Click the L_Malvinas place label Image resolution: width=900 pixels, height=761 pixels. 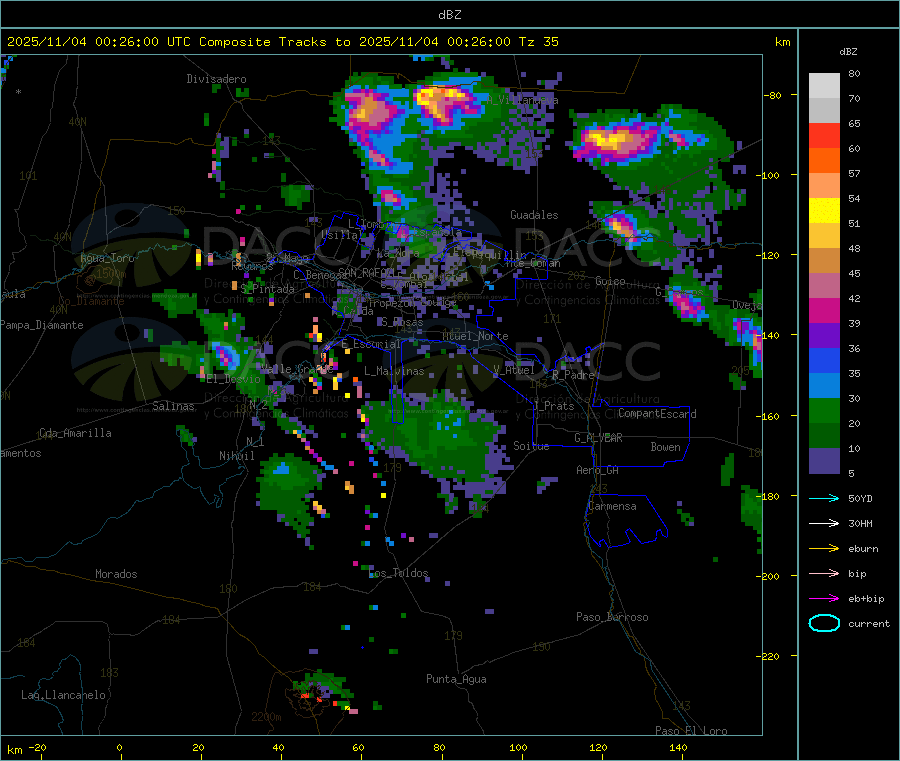[394, 371]
